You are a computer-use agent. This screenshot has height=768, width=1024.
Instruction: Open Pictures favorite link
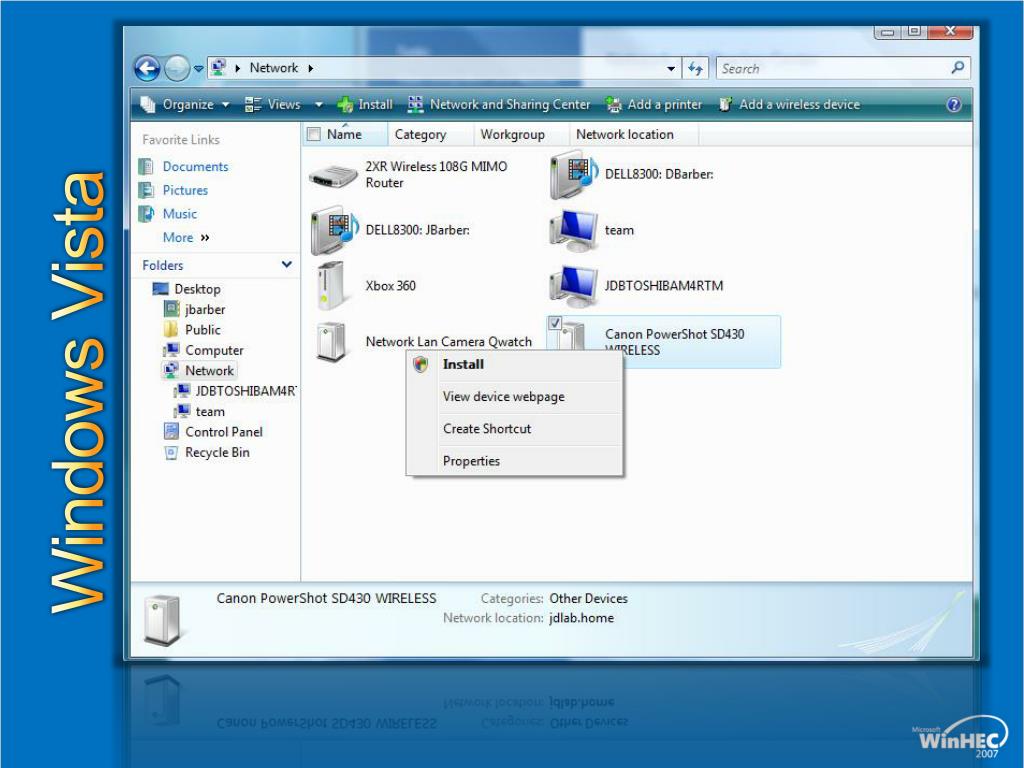(185, 190)
